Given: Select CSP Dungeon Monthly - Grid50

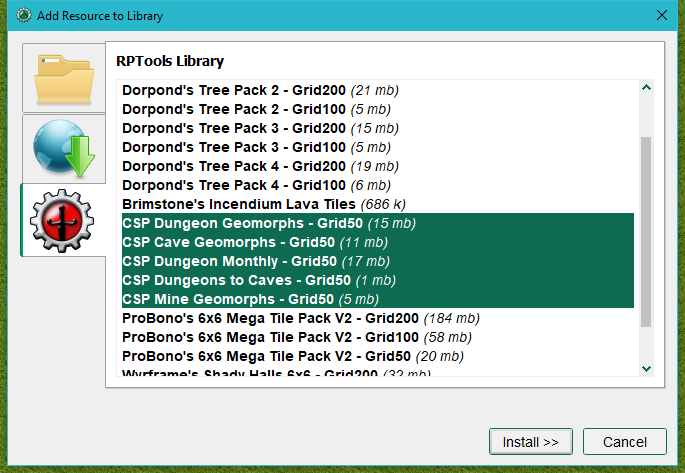Looking at the screenshot, I should (x=378, y=261).
